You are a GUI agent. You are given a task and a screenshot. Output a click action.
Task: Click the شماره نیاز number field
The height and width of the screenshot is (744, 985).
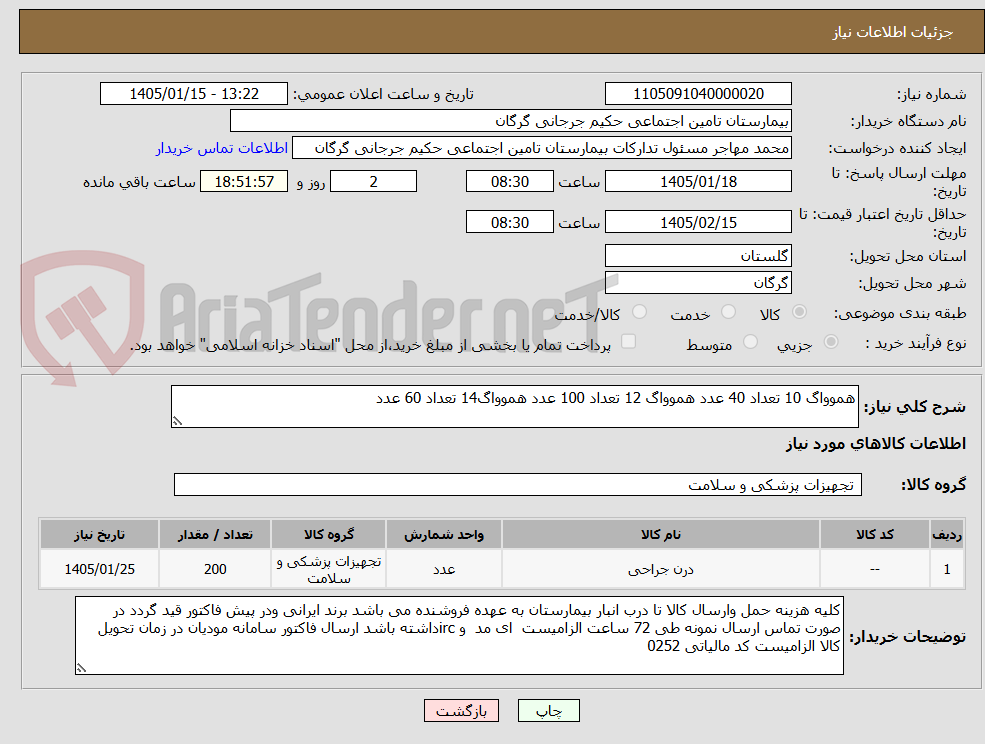coord(698,94)
